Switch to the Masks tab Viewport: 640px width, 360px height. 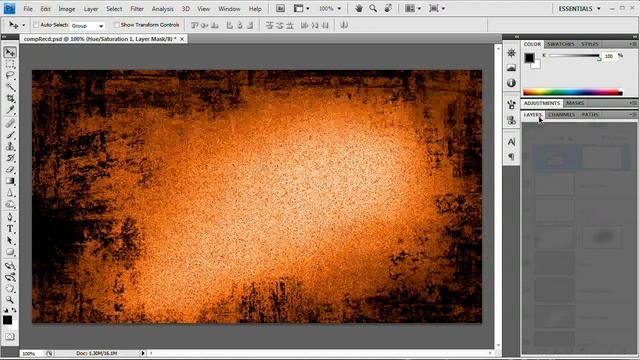[x=575, y=103]
